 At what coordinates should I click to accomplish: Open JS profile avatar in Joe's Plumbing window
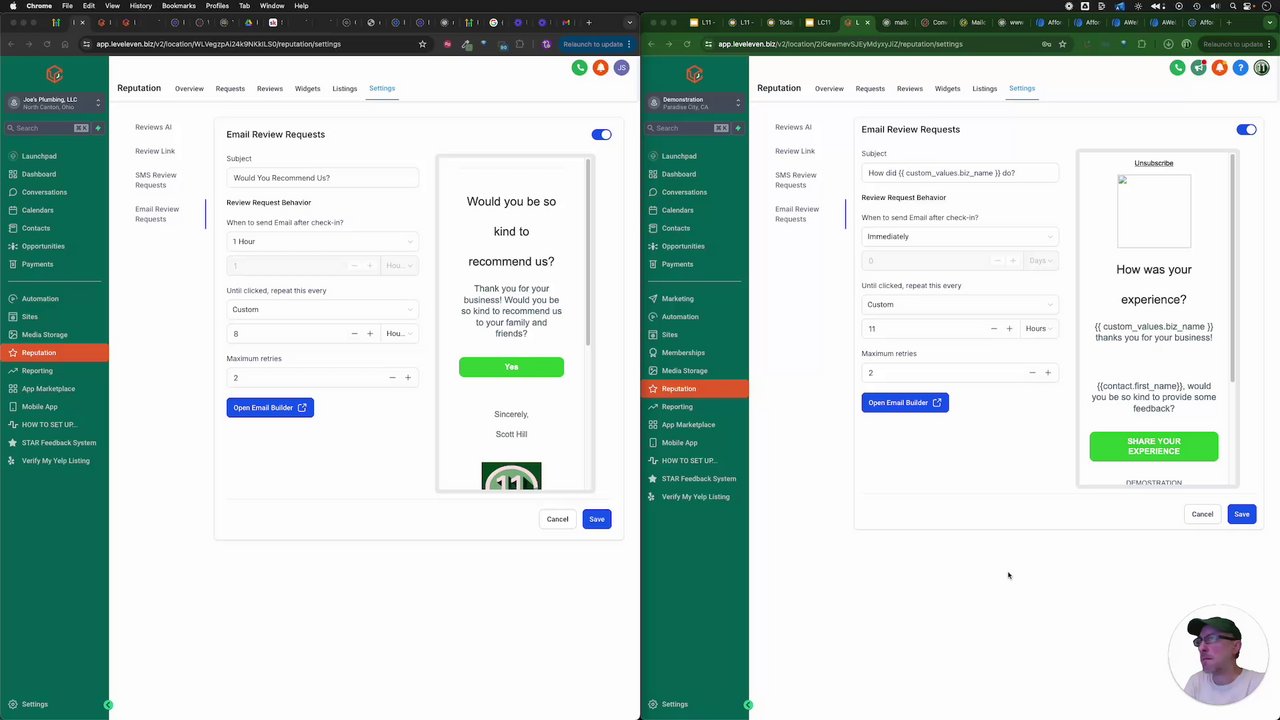pyautogui.click(x=622, y=68)
